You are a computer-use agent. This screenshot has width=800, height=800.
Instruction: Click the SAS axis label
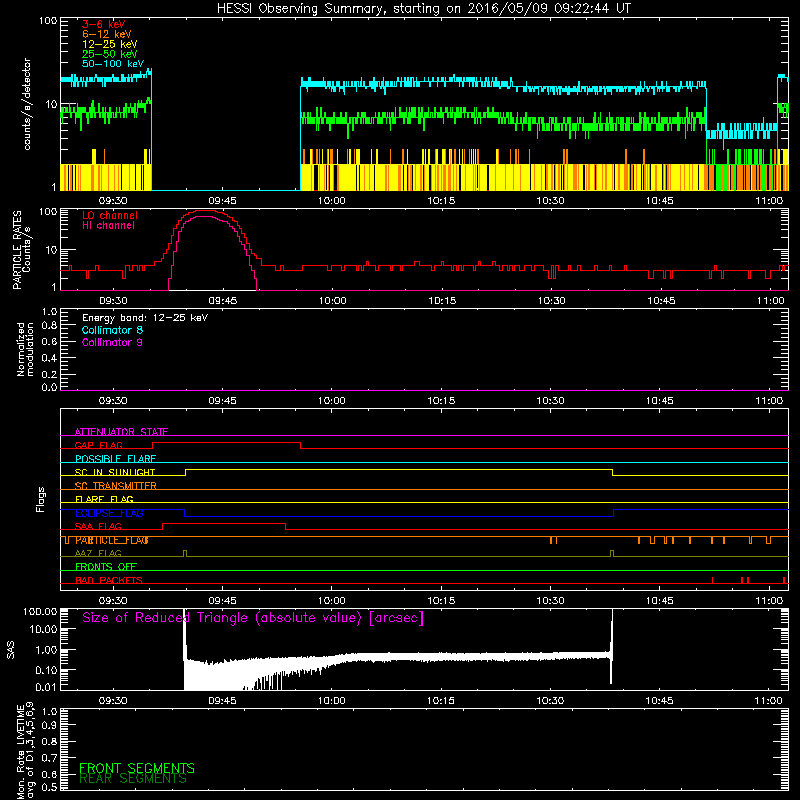click(11, 650)
